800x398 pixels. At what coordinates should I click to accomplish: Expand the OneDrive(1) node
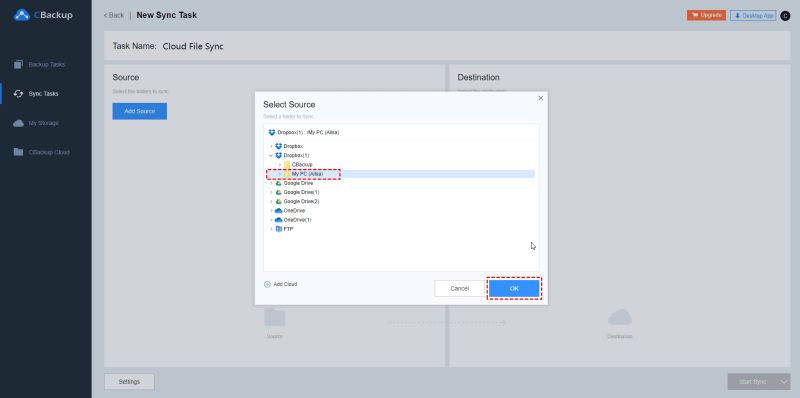(x=271, y=220)
